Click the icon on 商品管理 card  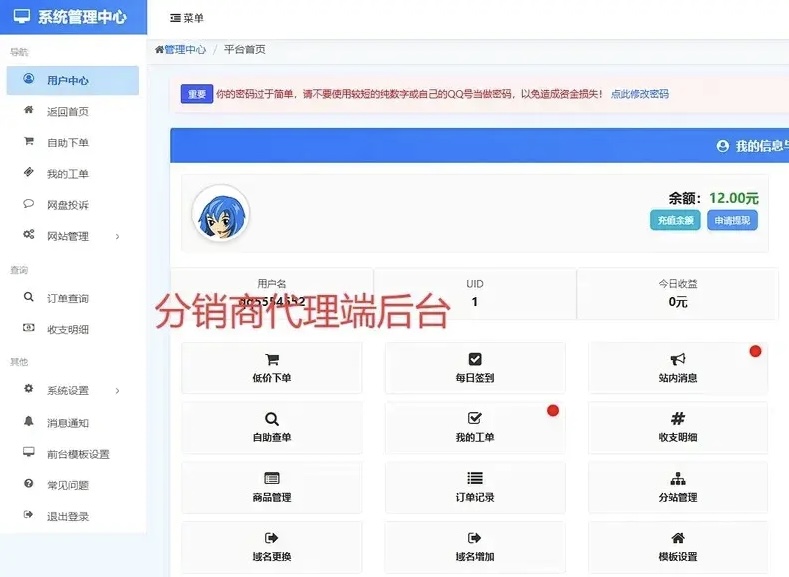tap(272, 478)
